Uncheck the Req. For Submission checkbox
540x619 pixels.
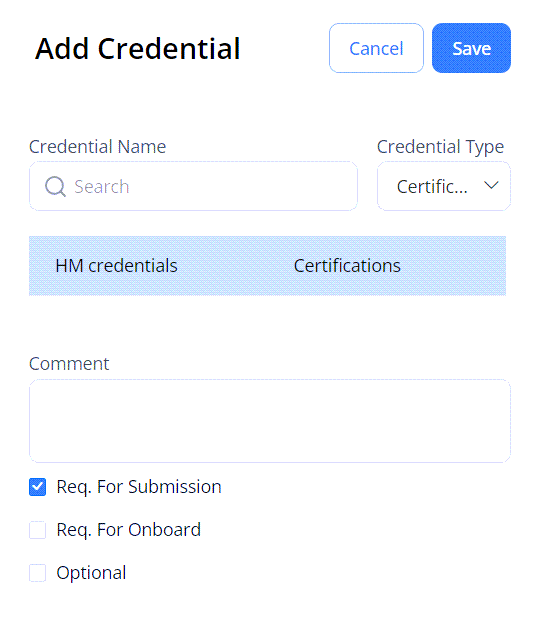point(38,487)
